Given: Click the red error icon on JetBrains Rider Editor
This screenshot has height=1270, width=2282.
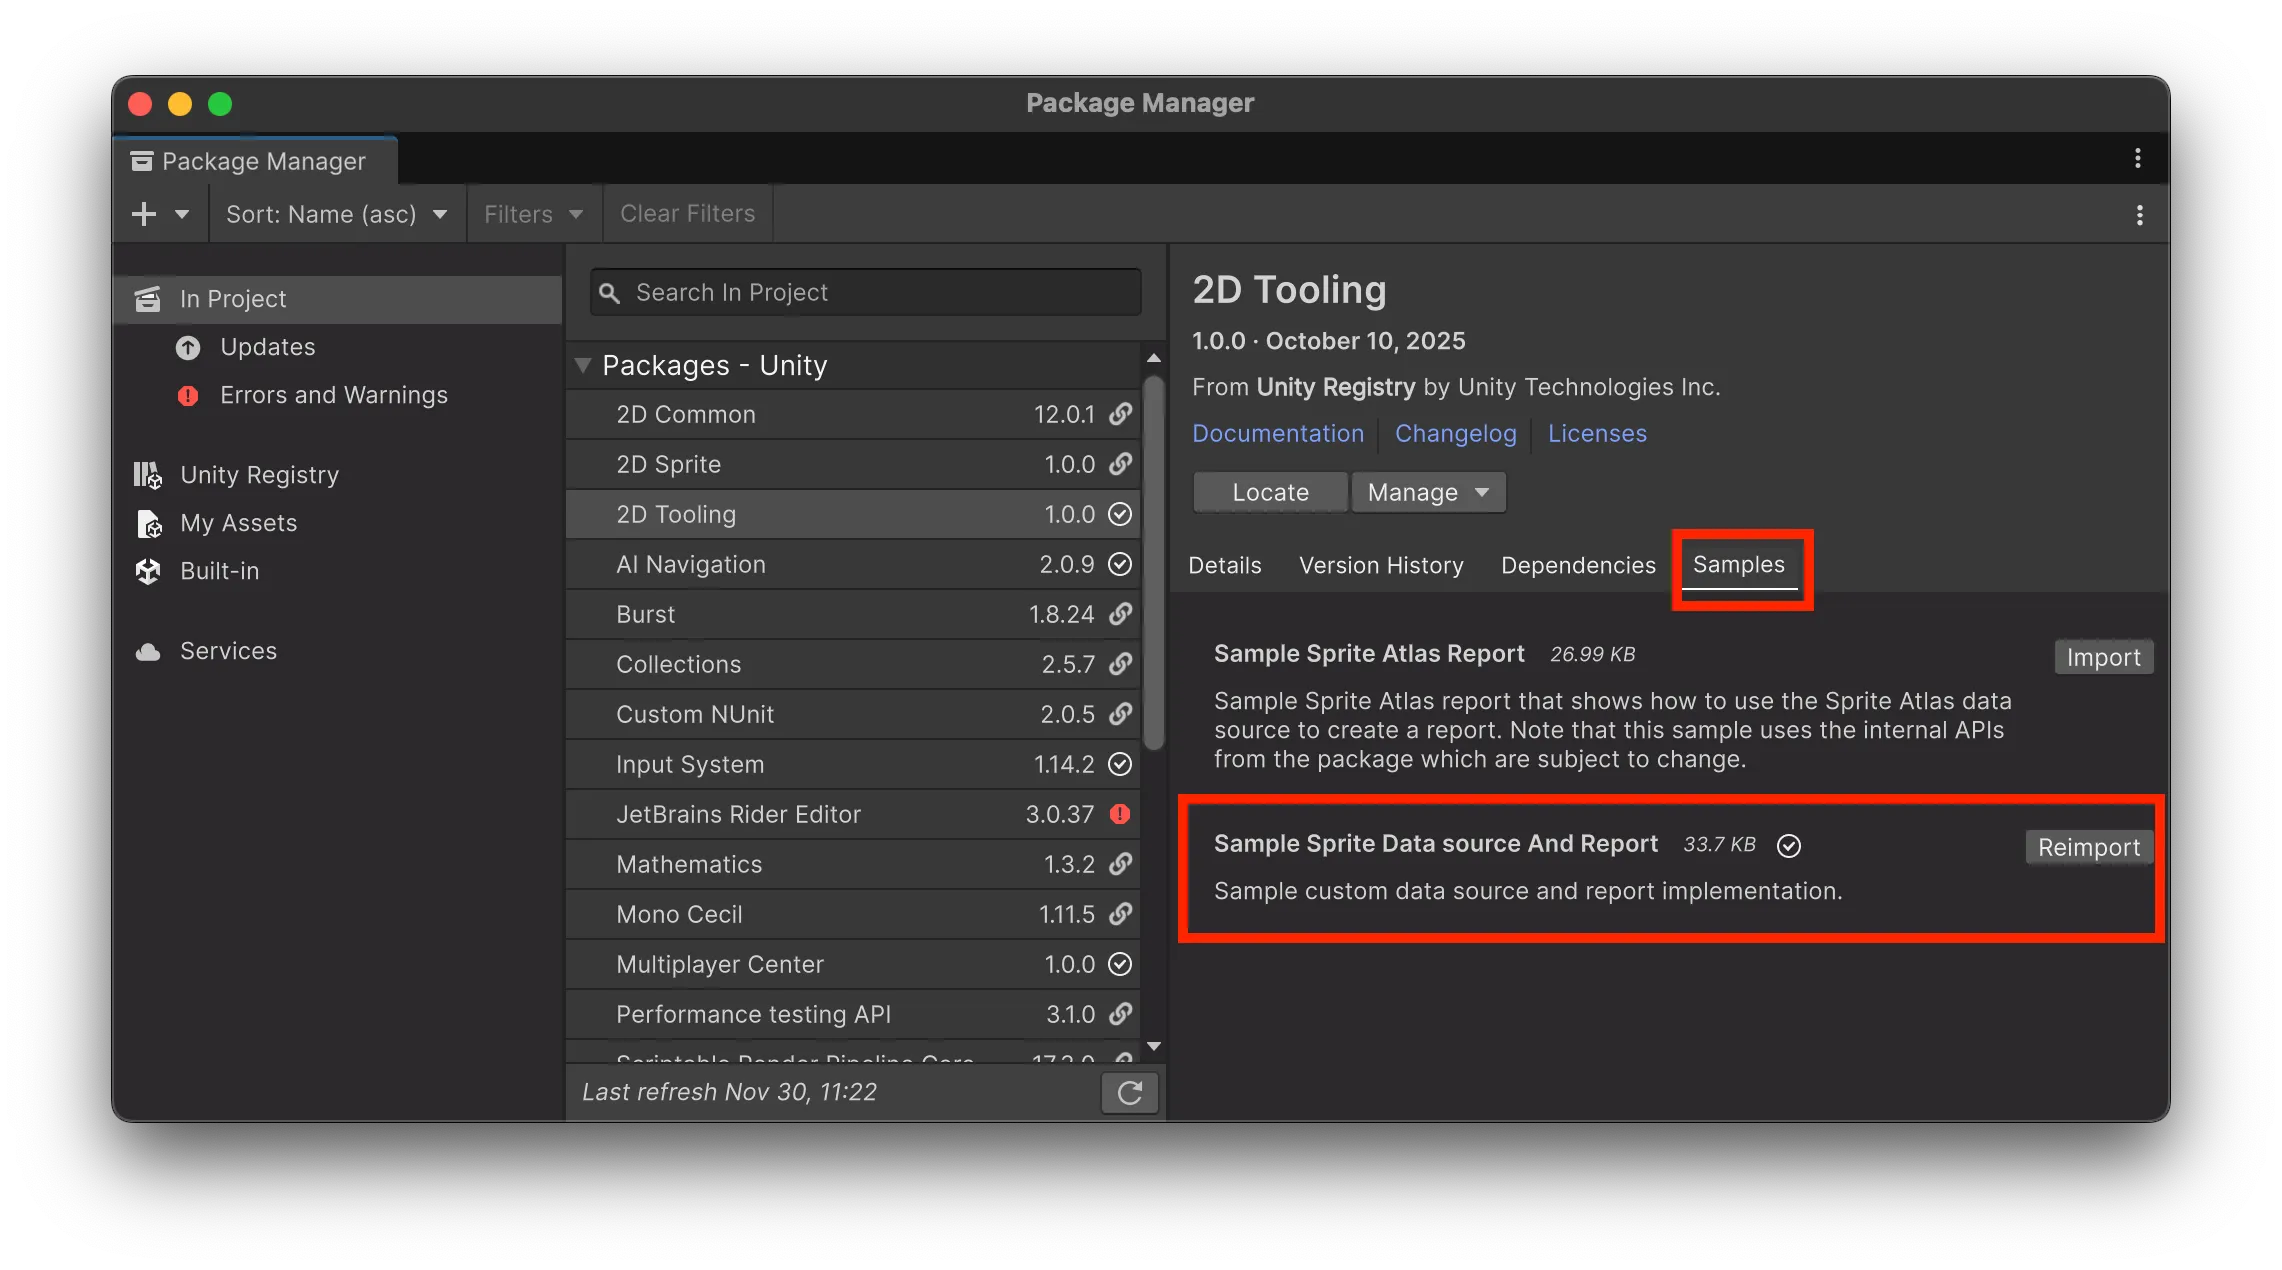Looking at the screenshot, I should pyautogui.click(x=1120, y=814).
